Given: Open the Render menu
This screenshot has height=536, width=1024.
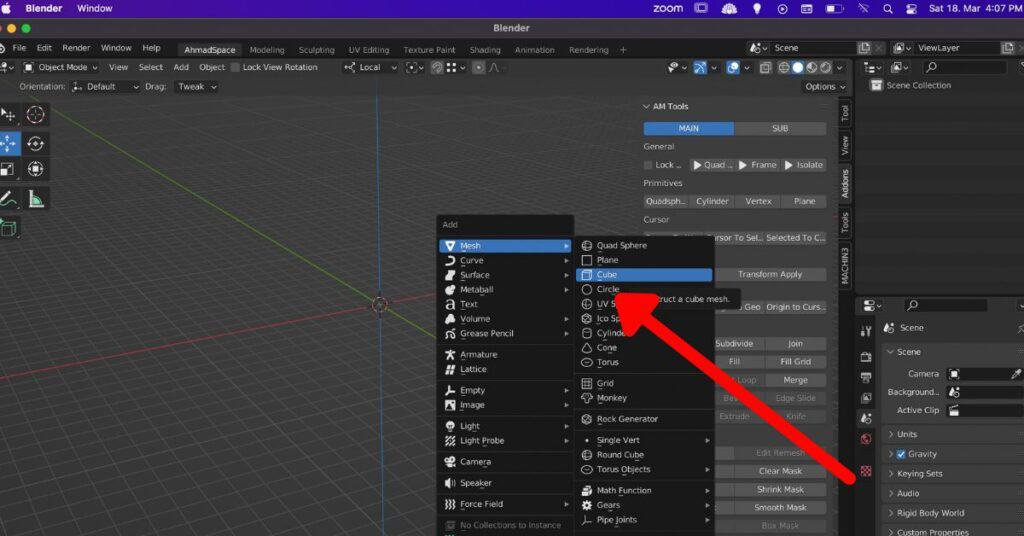Looking at the screenshot, I should click(76, 48).
